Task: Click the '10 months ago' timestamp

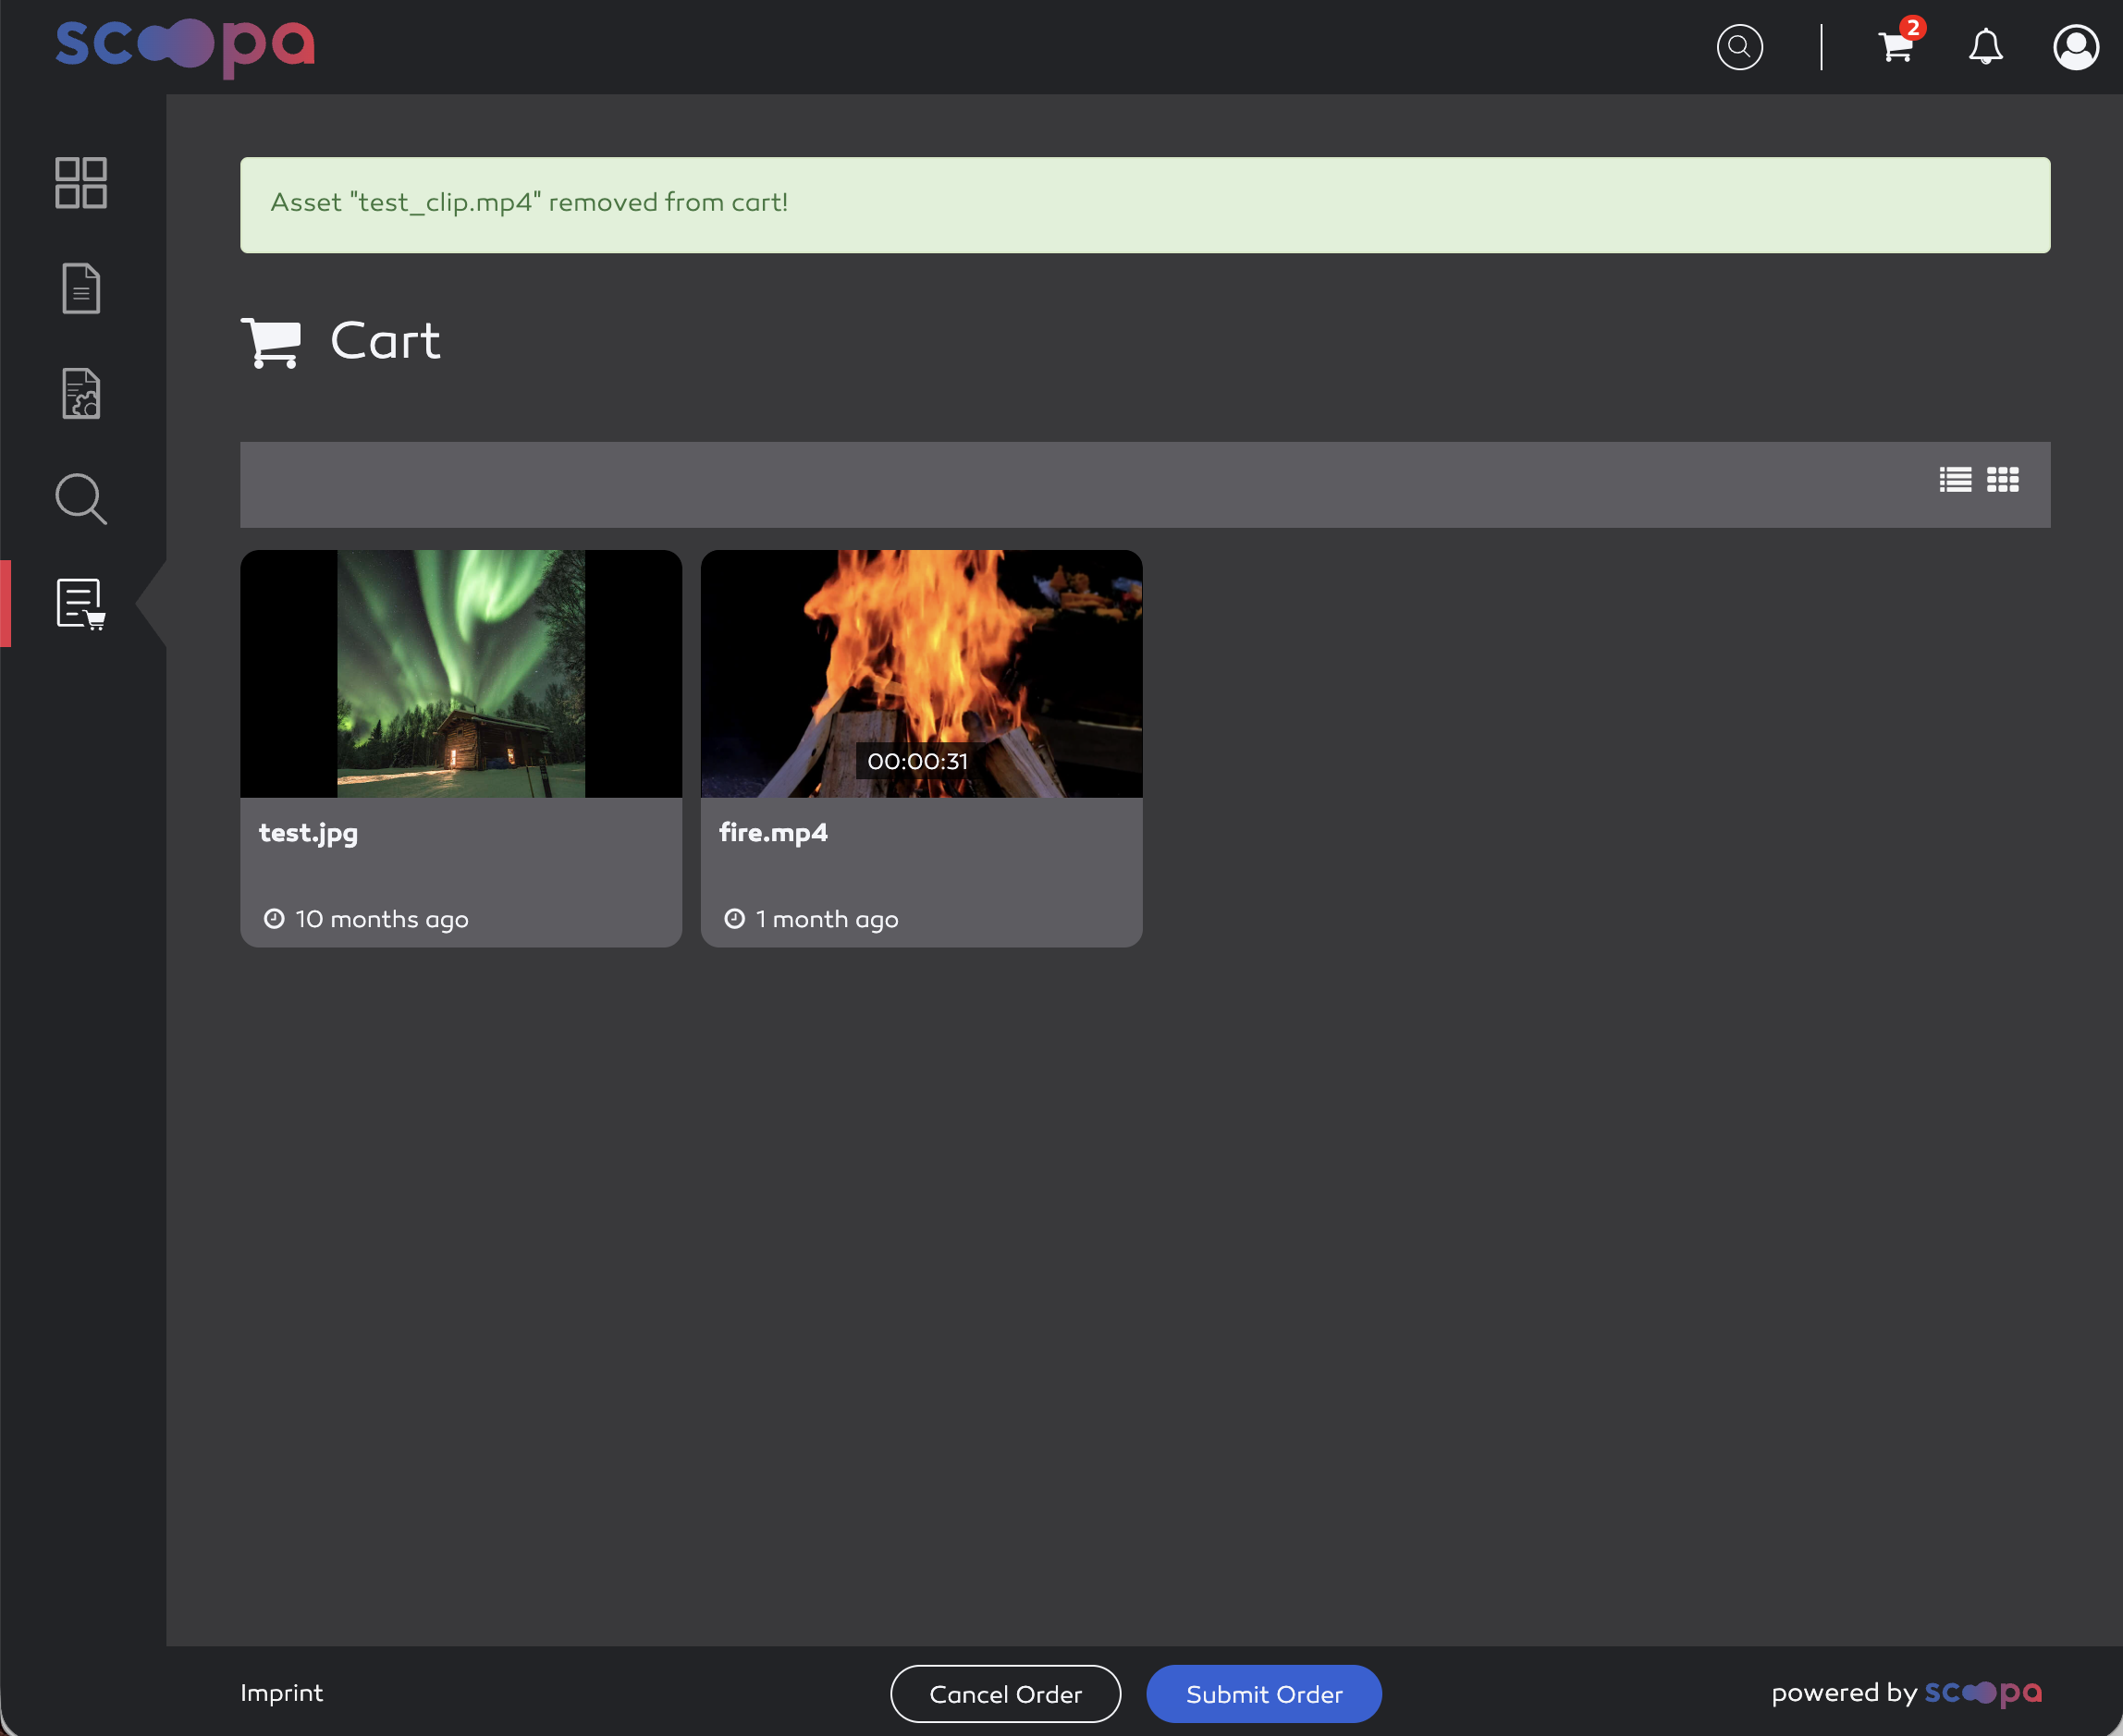Action: pyautogui.click(x=382, y=919)
